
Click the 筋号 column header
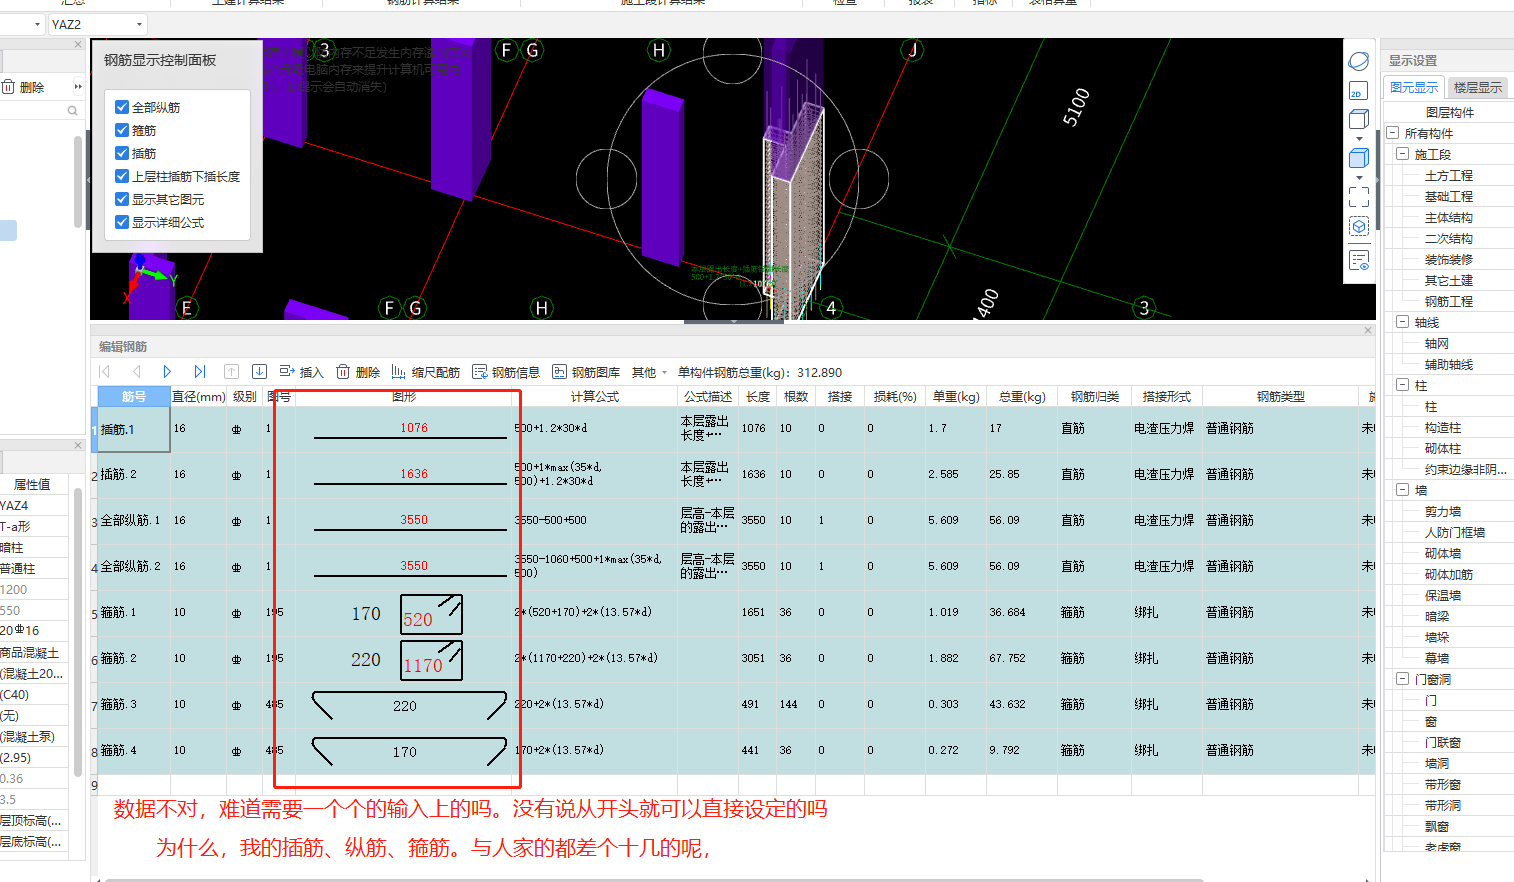(134, 397)
